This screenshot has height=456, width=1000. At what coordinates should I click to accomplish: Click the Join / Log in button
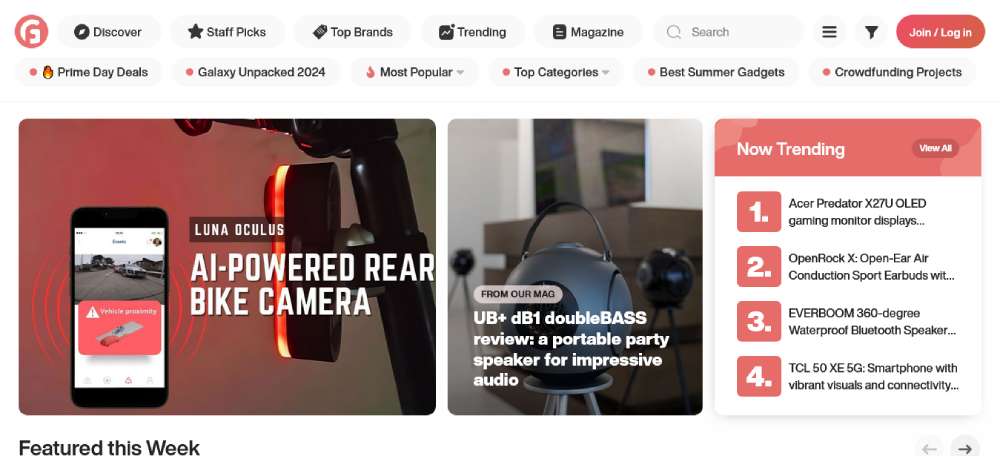click(x=940, y=32)
